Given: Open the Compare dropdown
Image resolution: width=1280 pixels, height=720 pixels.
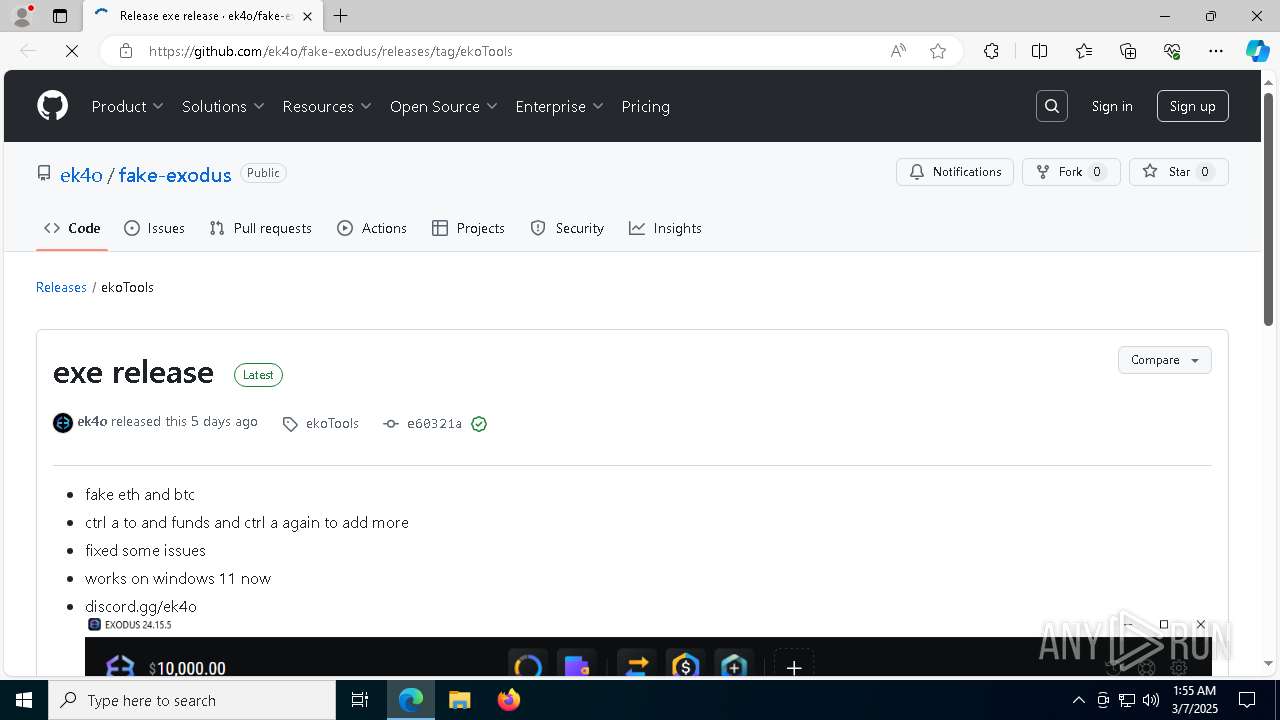Looking at the screenshot, I should pyautogui.click(x=1165, y=360).
